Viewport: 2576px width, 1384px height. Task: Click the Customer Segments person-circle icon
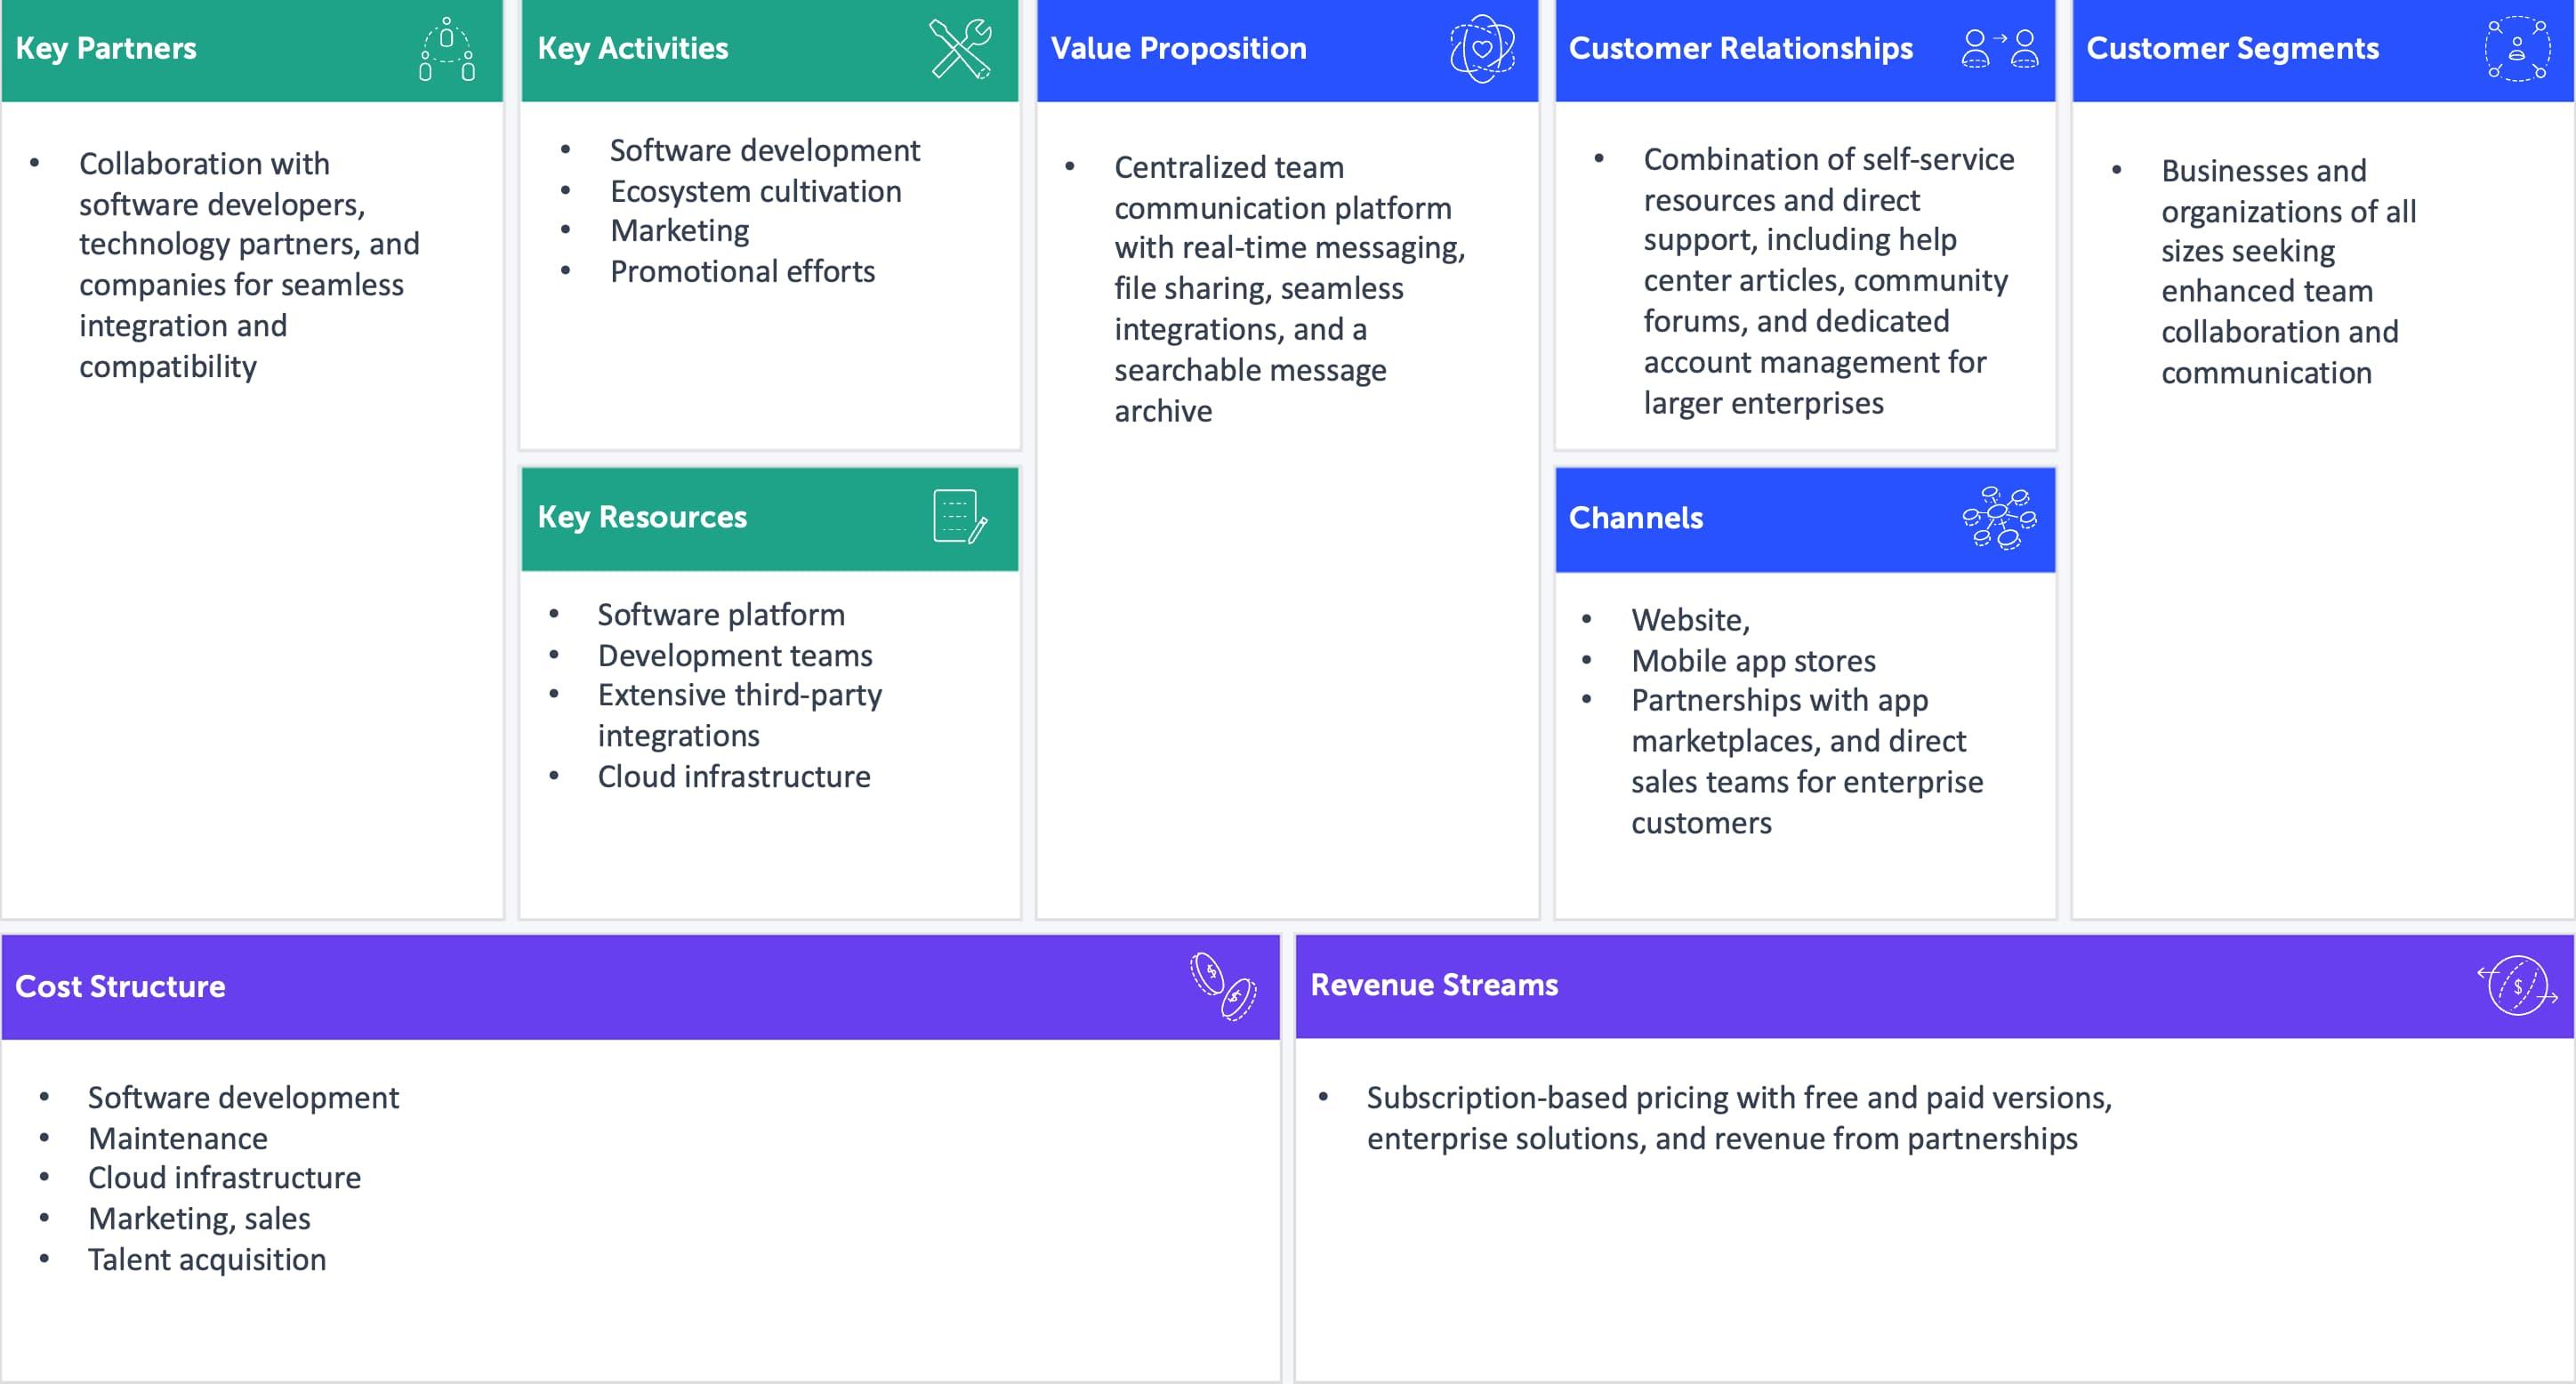coord(2516,48)
